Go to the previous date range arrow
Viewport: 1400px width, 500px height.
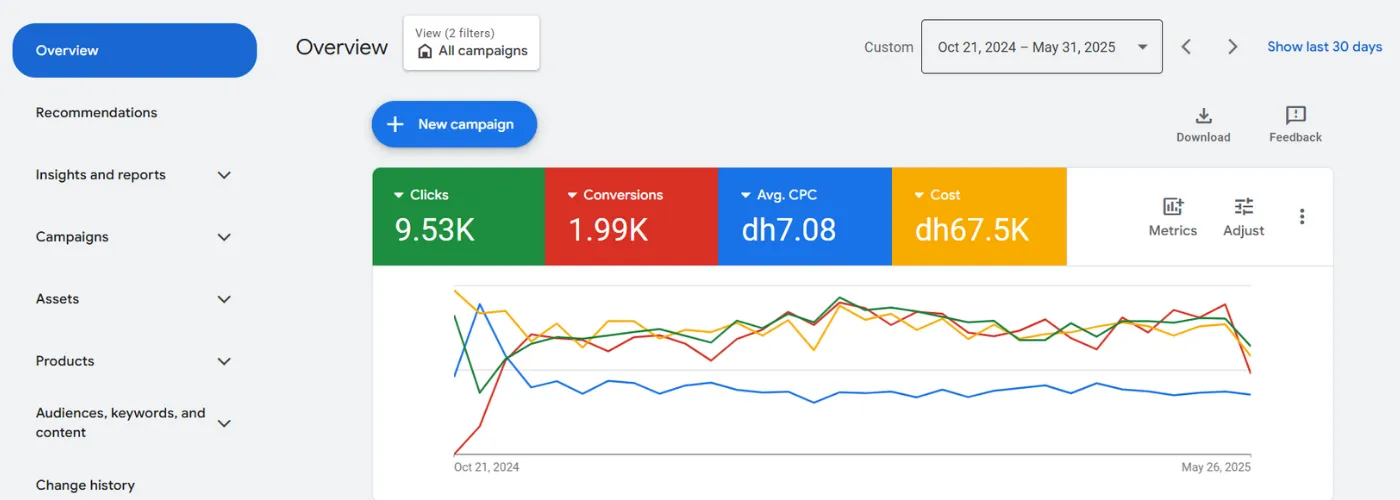1186,47
